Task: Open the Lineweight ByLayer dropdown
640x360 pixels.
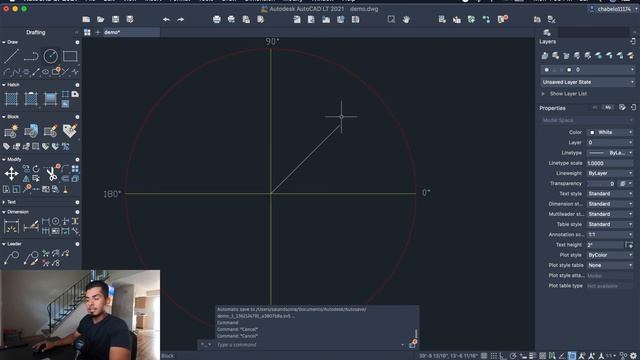Action: (610, 173)
